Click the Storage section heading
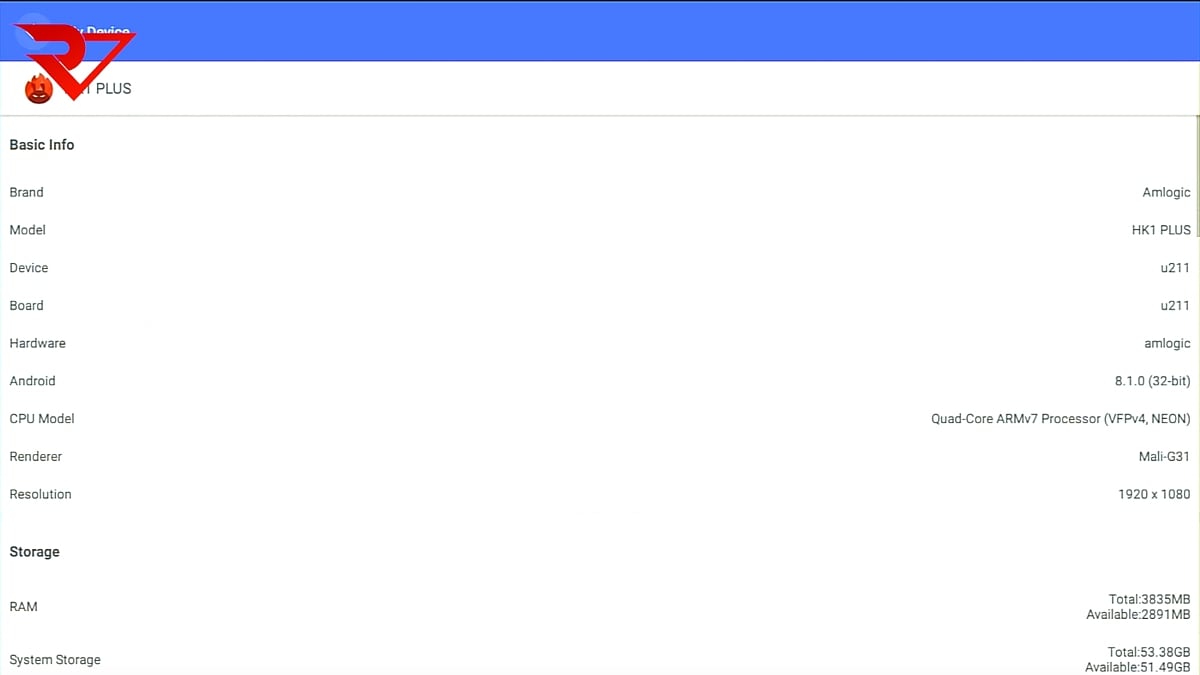 point(35,552)
